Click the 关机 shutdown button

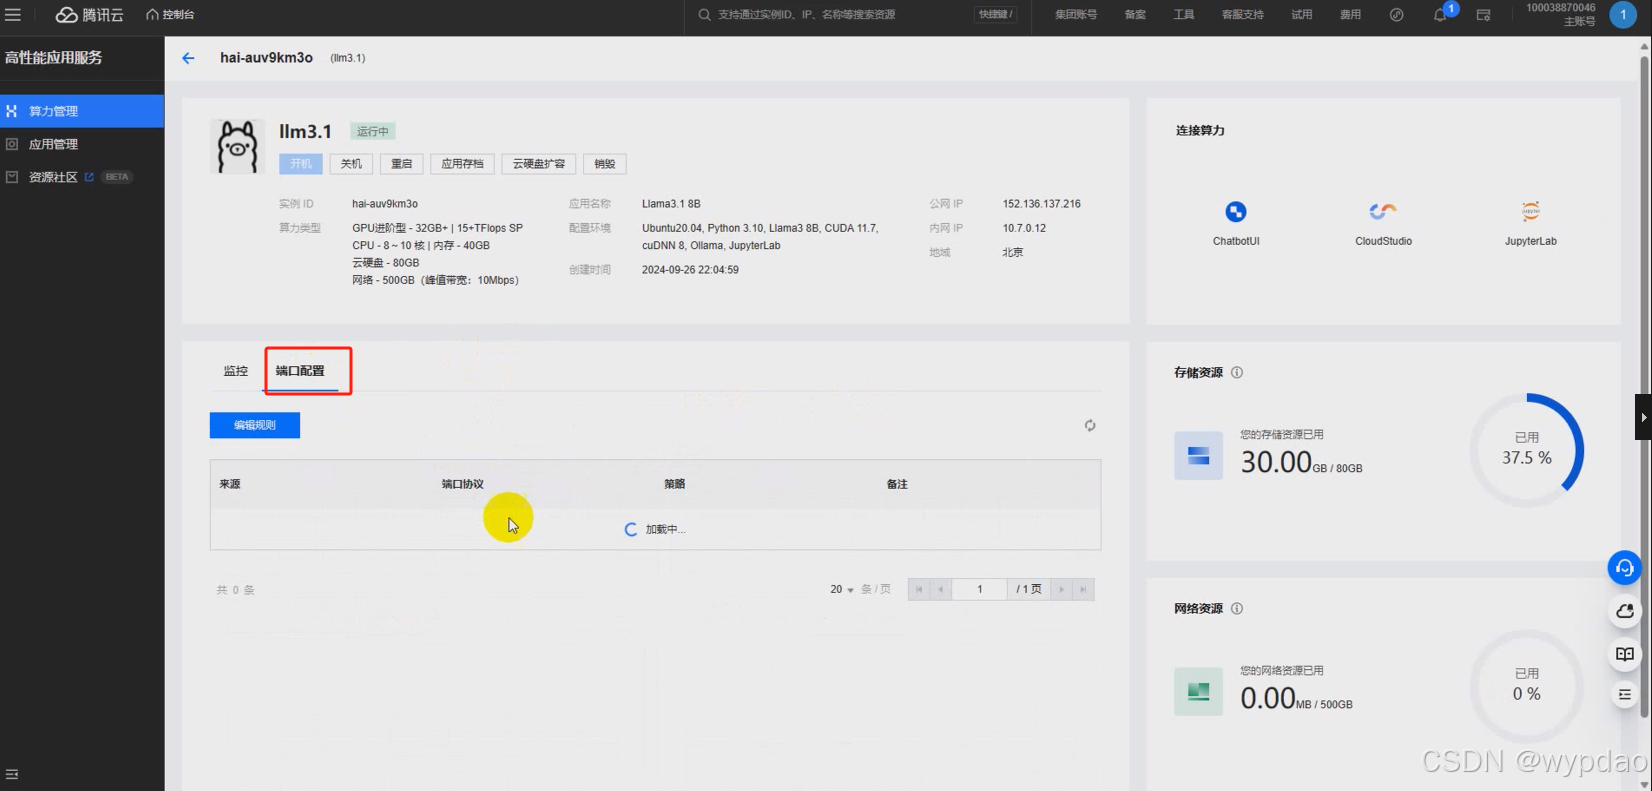click(x=351, y=164)
